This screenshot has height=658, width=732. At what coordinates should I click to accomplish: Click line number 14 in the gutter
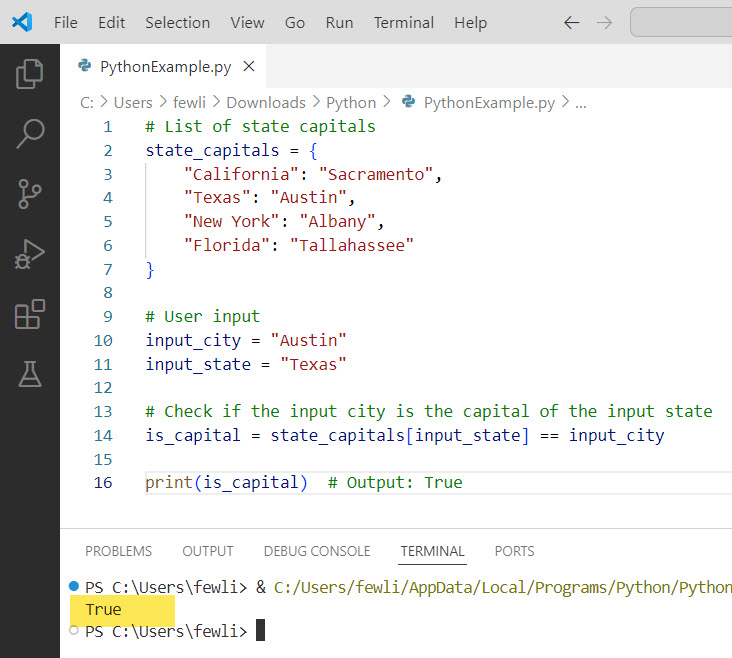click(103, 435)
